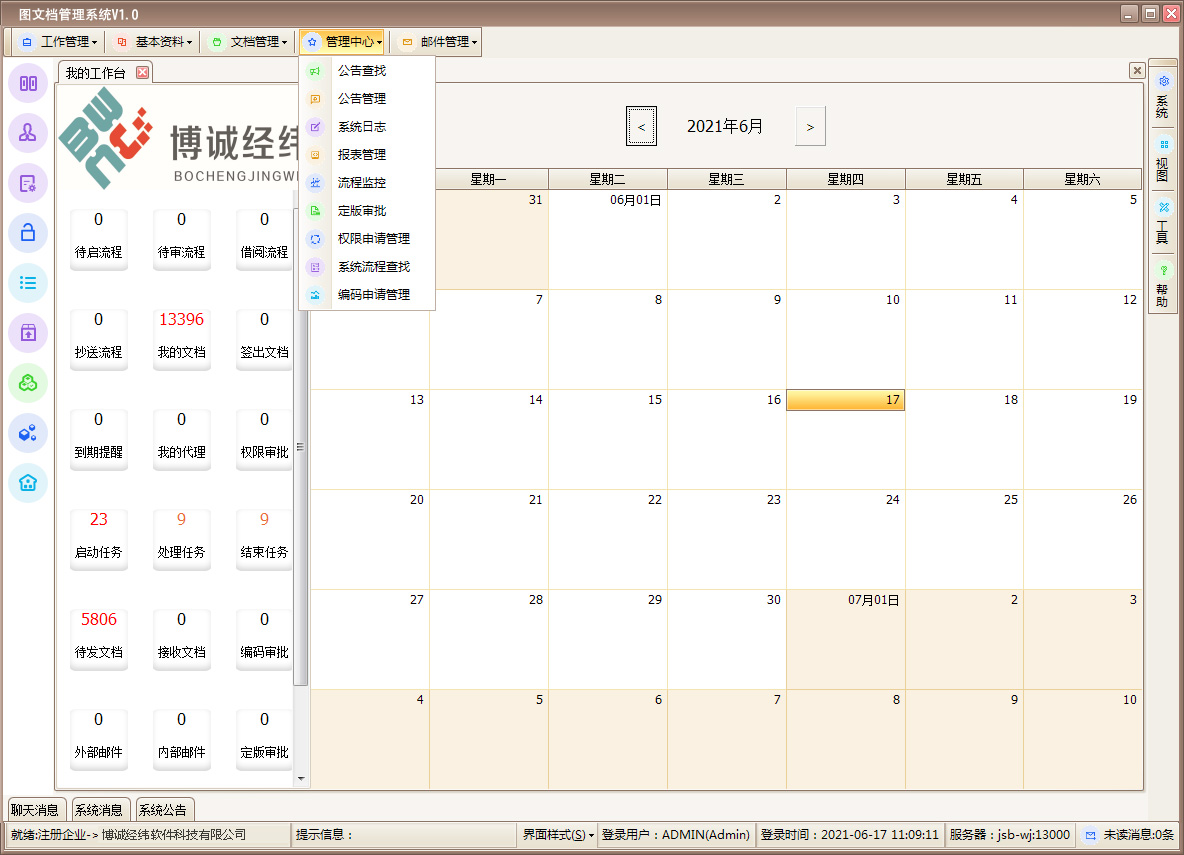Open the home icon at the left sidebar bottom

point(28,483)
